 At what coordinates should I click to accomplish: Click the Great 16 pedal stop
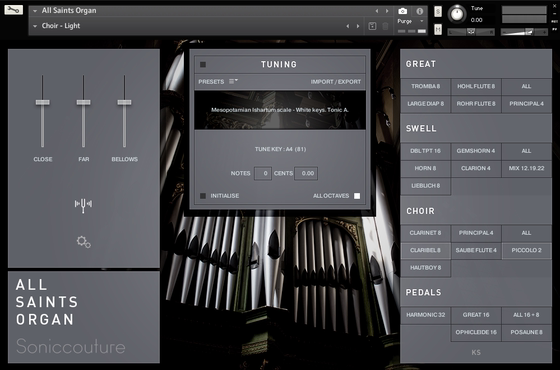(476, 315)
